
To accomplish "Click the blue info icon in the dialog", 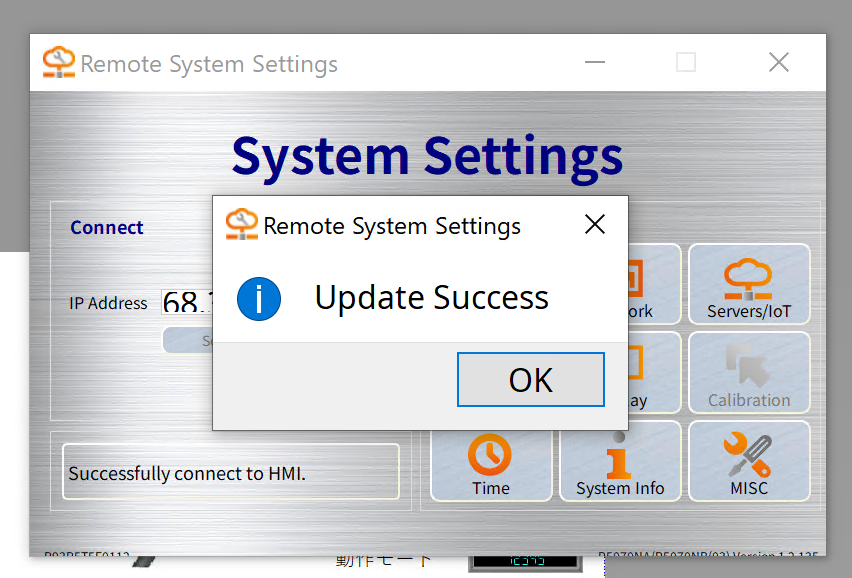I will pos(259,298).
